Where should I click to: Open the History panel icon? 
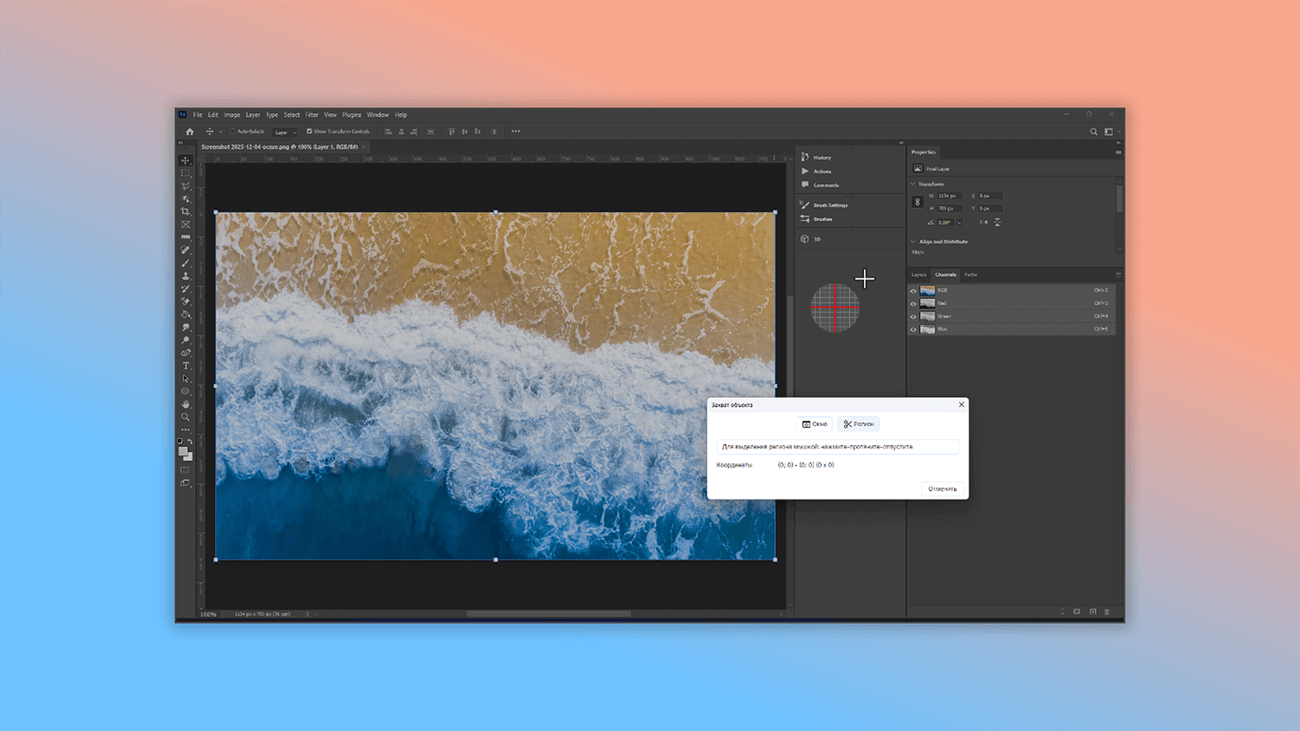805,157
